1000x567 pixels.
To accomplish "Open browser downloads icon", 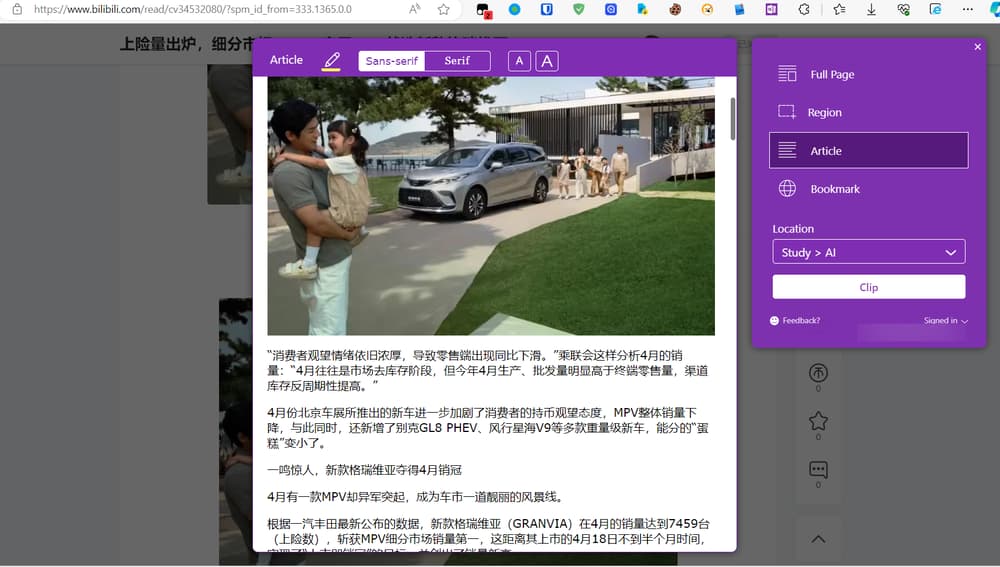I will pyautogui.click(x=871, y=9).
